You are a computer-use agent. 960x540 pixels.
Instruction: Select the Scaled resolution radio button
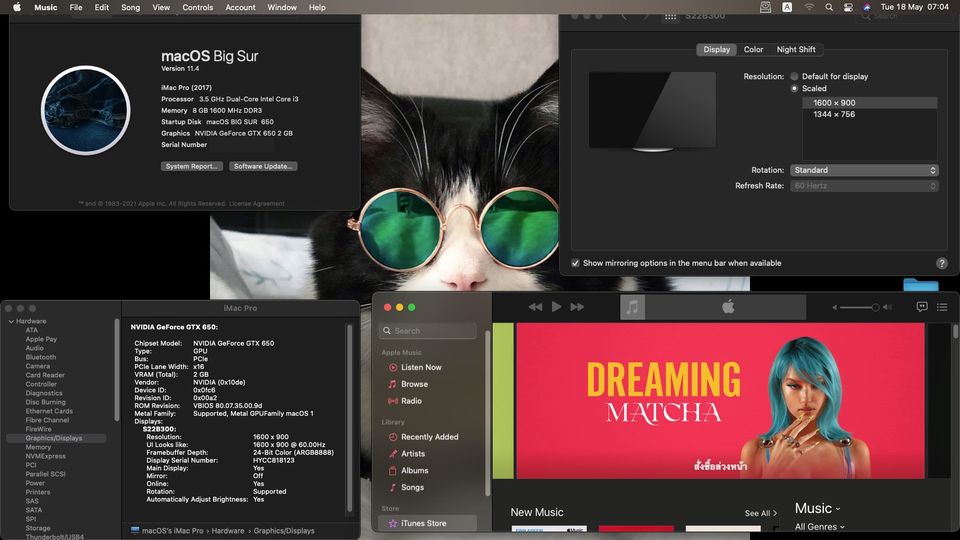click(794, 88)
